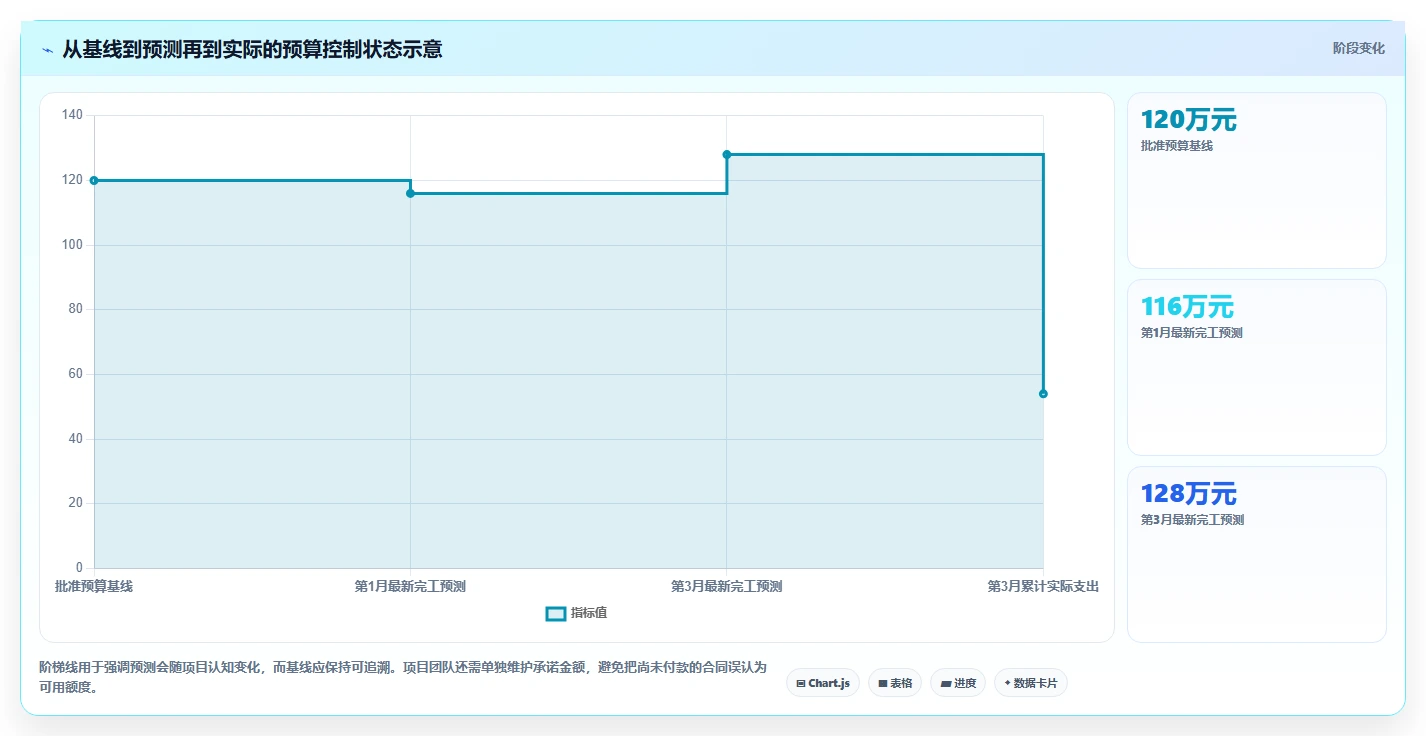Select the 数据卡片 tag chip
1426x736 pixels.
1031,683
